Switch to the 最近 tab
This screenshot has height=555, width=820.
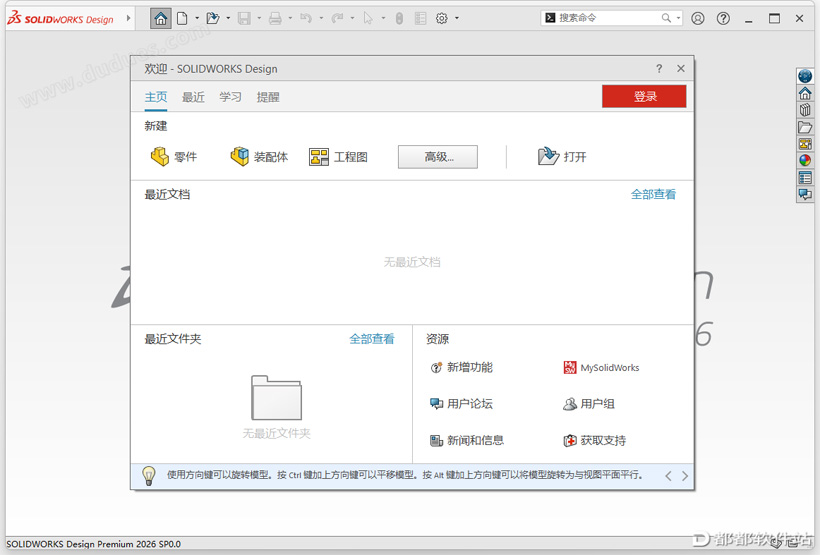point(193,97)
